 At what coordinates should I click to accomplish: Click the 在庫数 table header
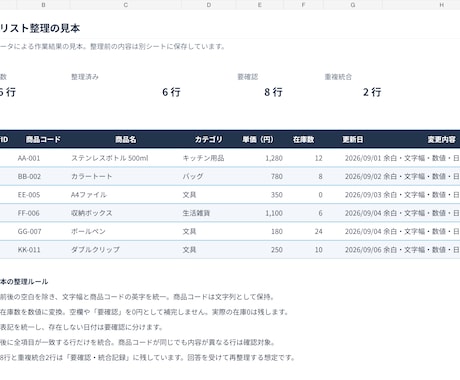[x=303, y=139]
